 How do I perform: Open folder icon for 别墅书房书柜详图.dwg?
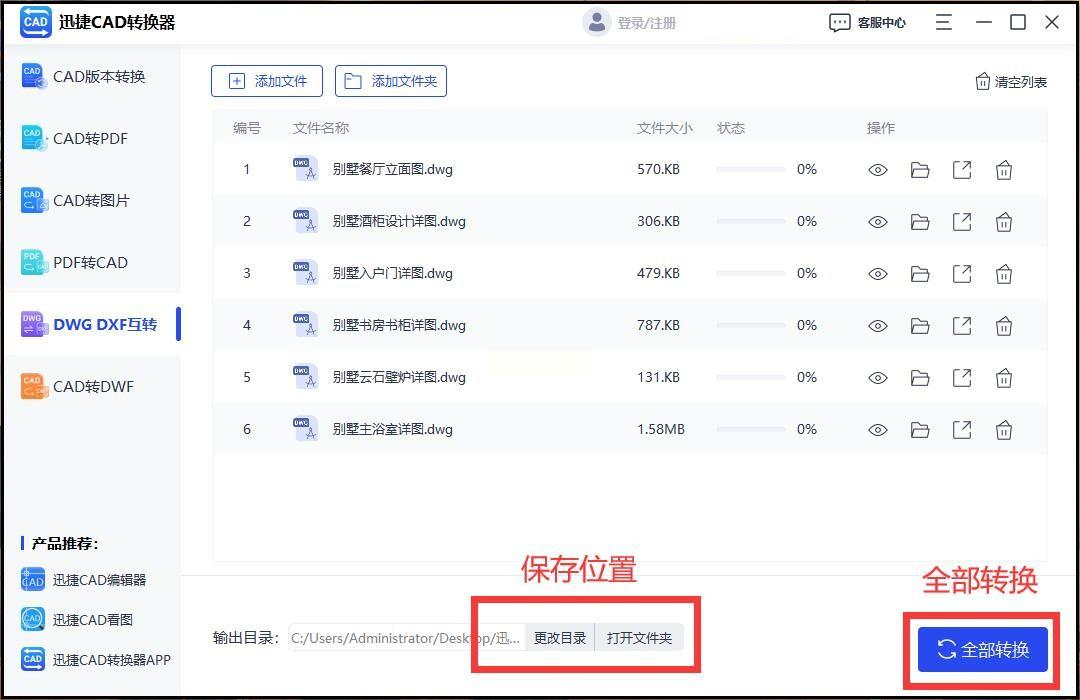tap(920, 326)
